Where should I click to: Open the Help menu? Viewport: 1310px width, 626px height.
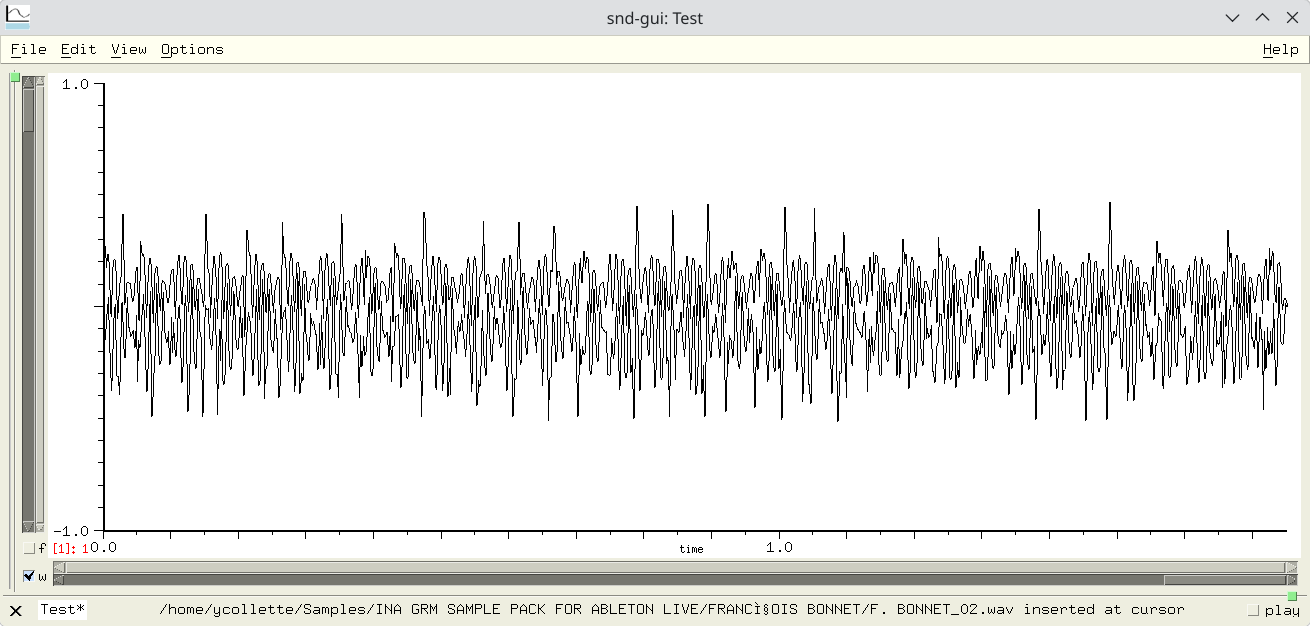coord(1280,49)
